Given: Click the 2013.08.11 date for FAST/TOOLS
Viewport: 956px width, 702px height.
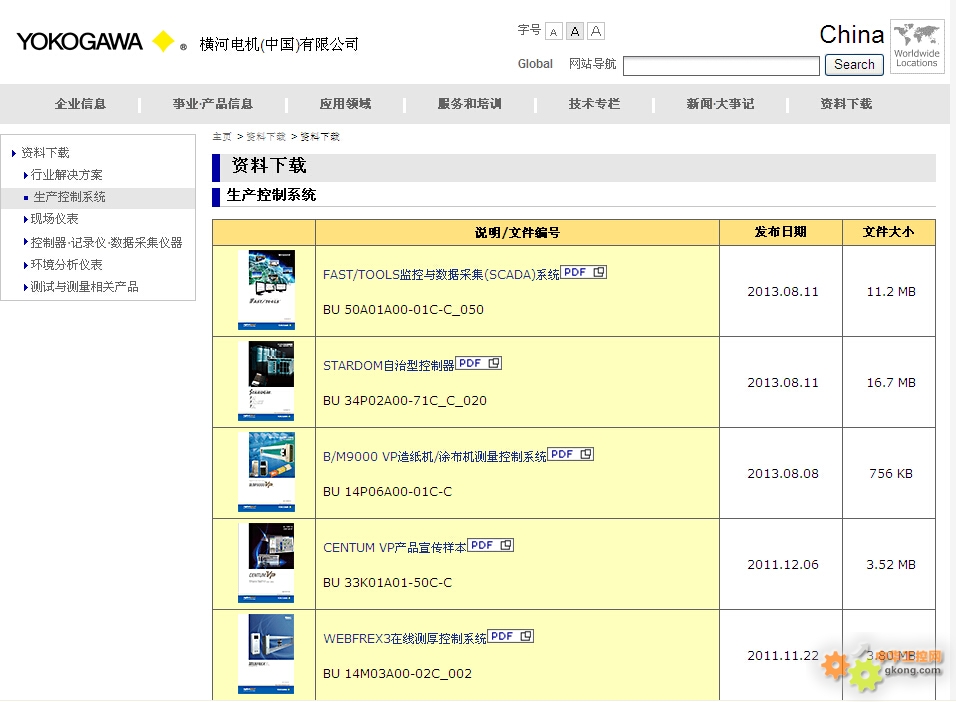Looking at the screenshot, I should tap(783, 292).
